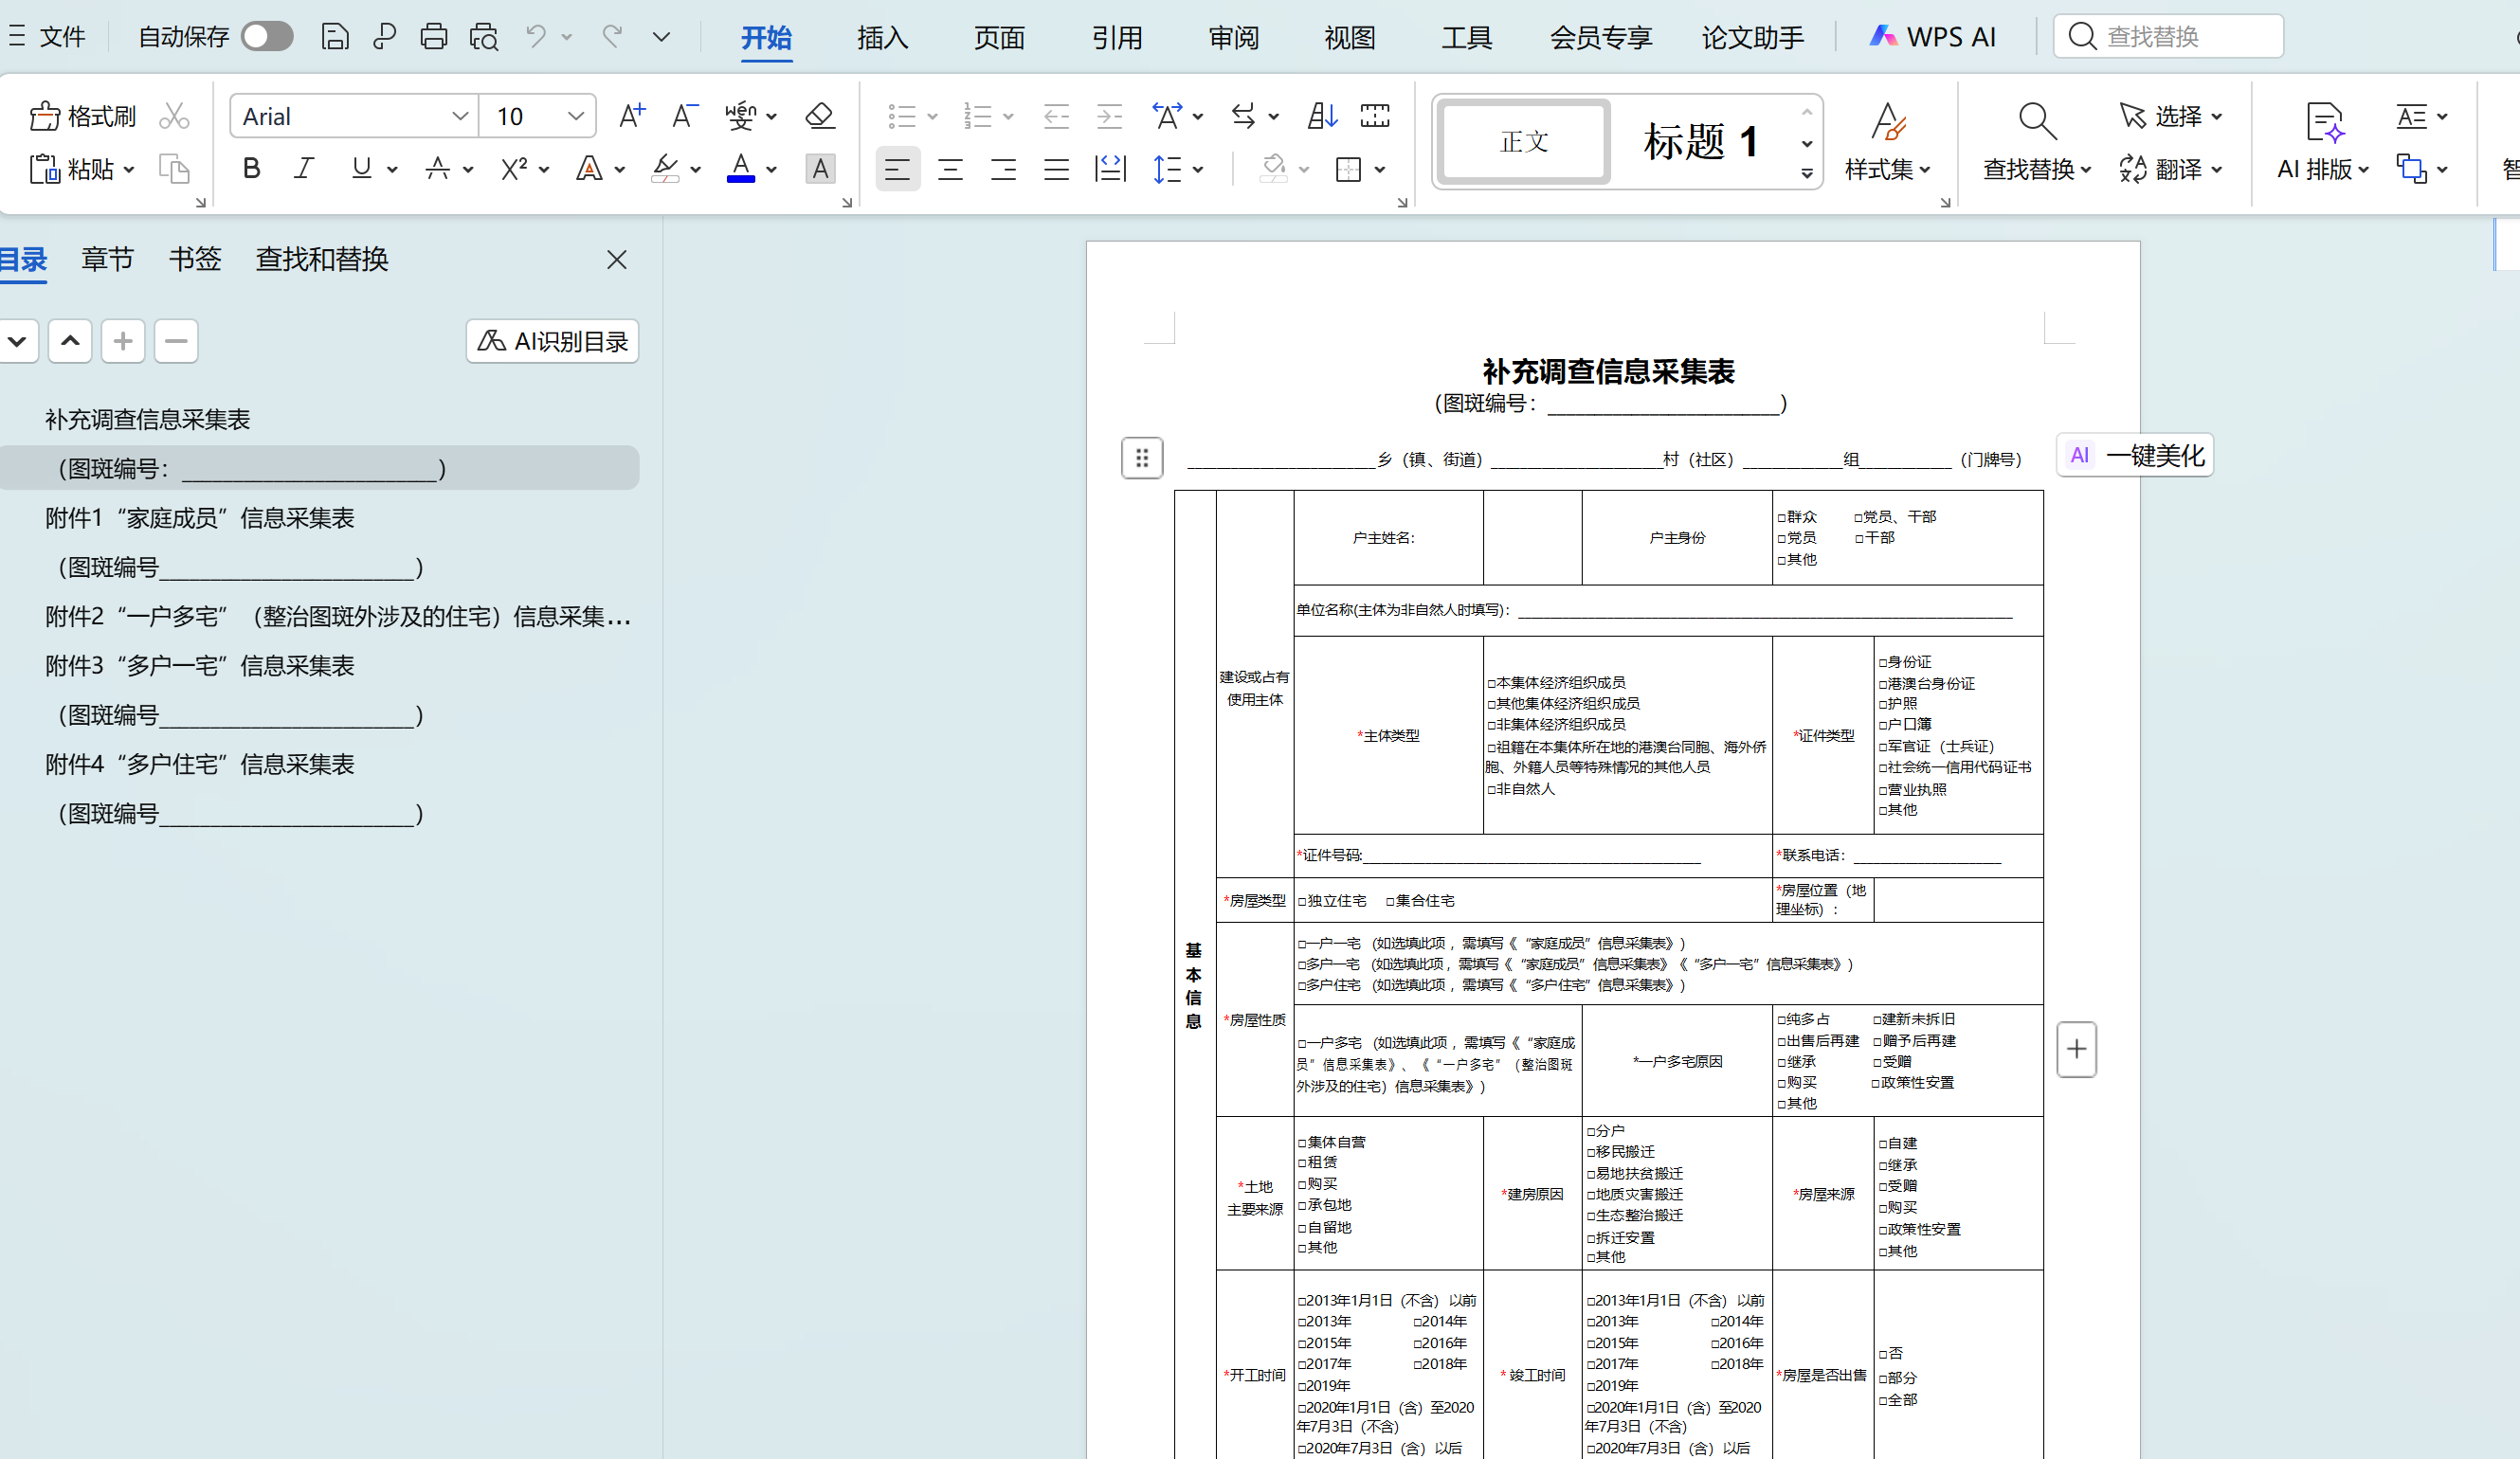Apply the blue font color swatch
Image resolution: width=2520 pixels, height=1459 pixels.
[740, 168]
